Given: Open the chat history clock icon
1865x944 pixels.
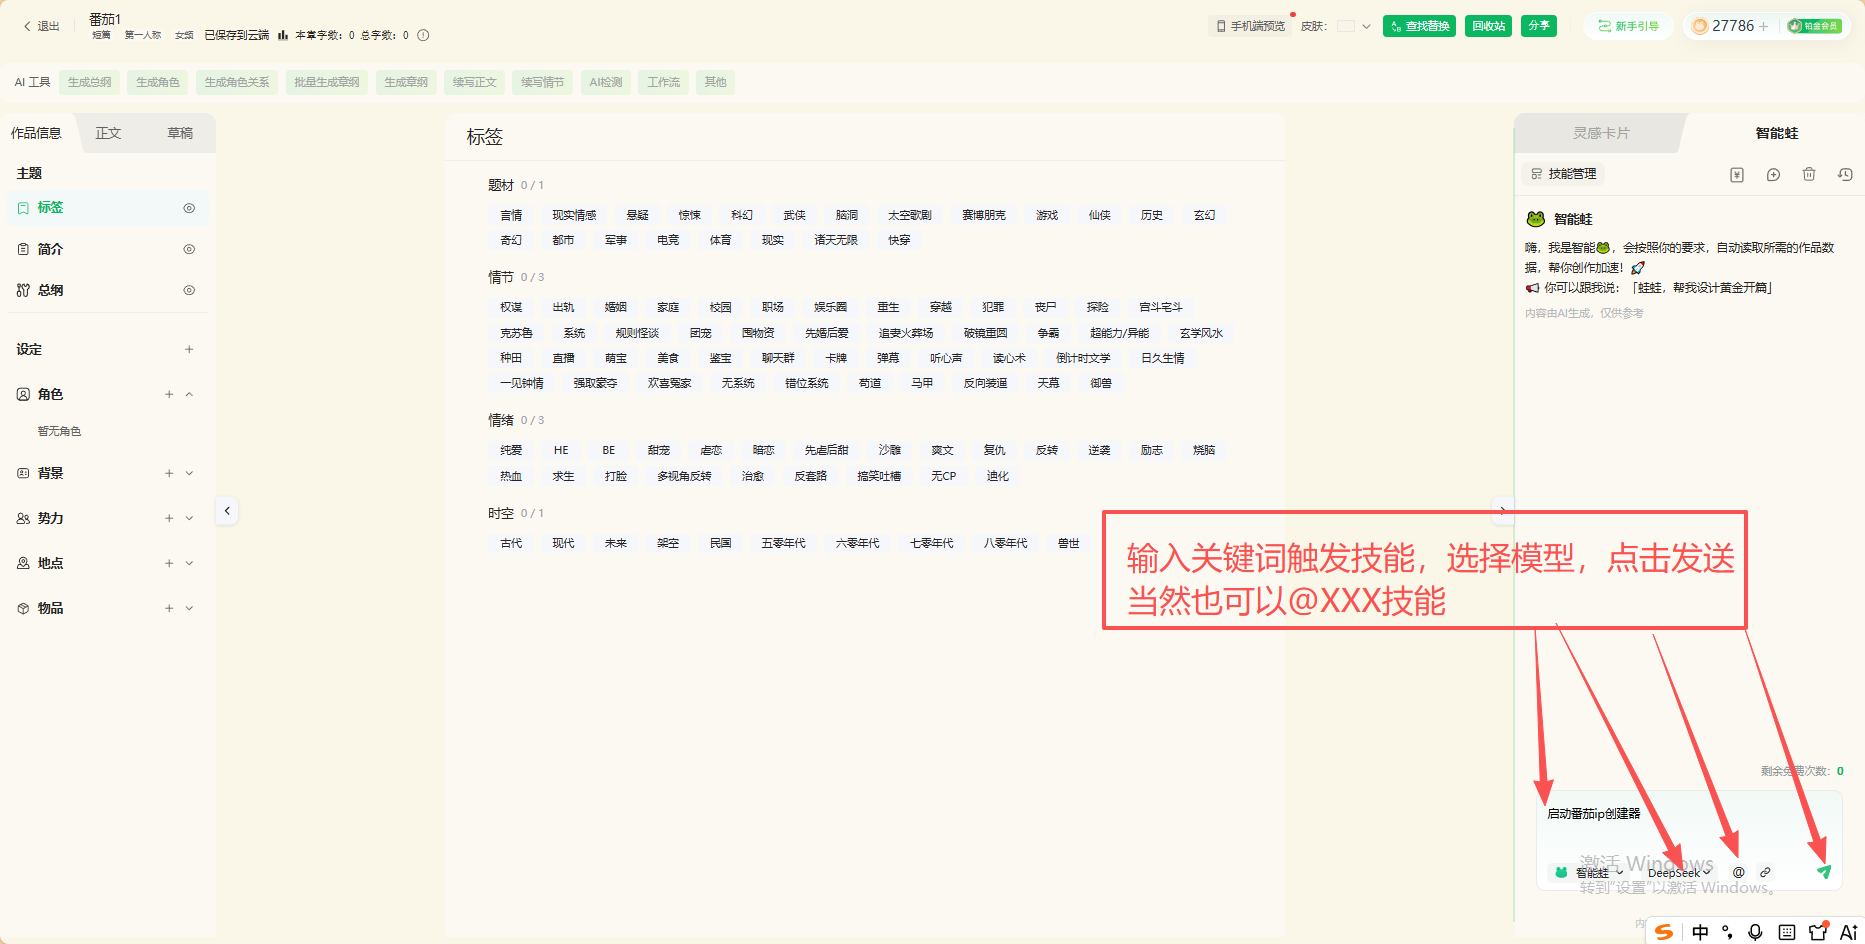Looking at the screenshot, I should click(x=1845, y=174).
